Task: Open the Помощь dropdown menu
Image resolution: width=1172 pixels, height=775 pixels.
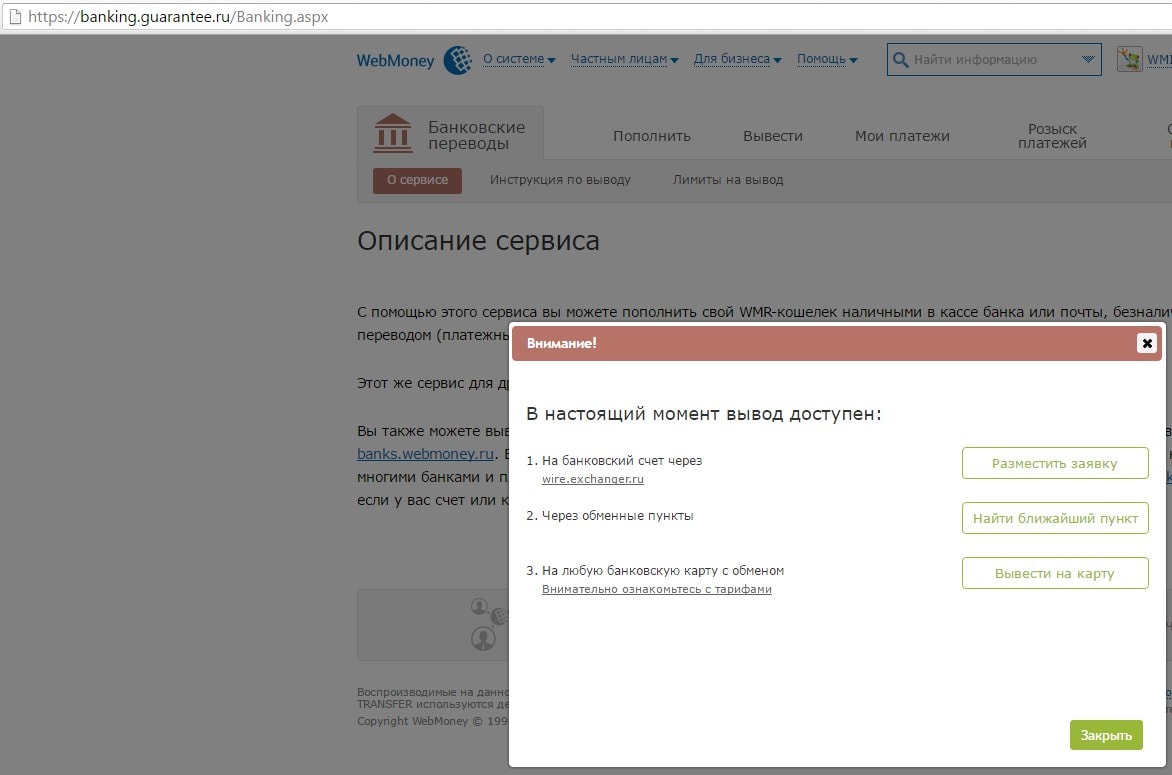Action: click(827, 59)
